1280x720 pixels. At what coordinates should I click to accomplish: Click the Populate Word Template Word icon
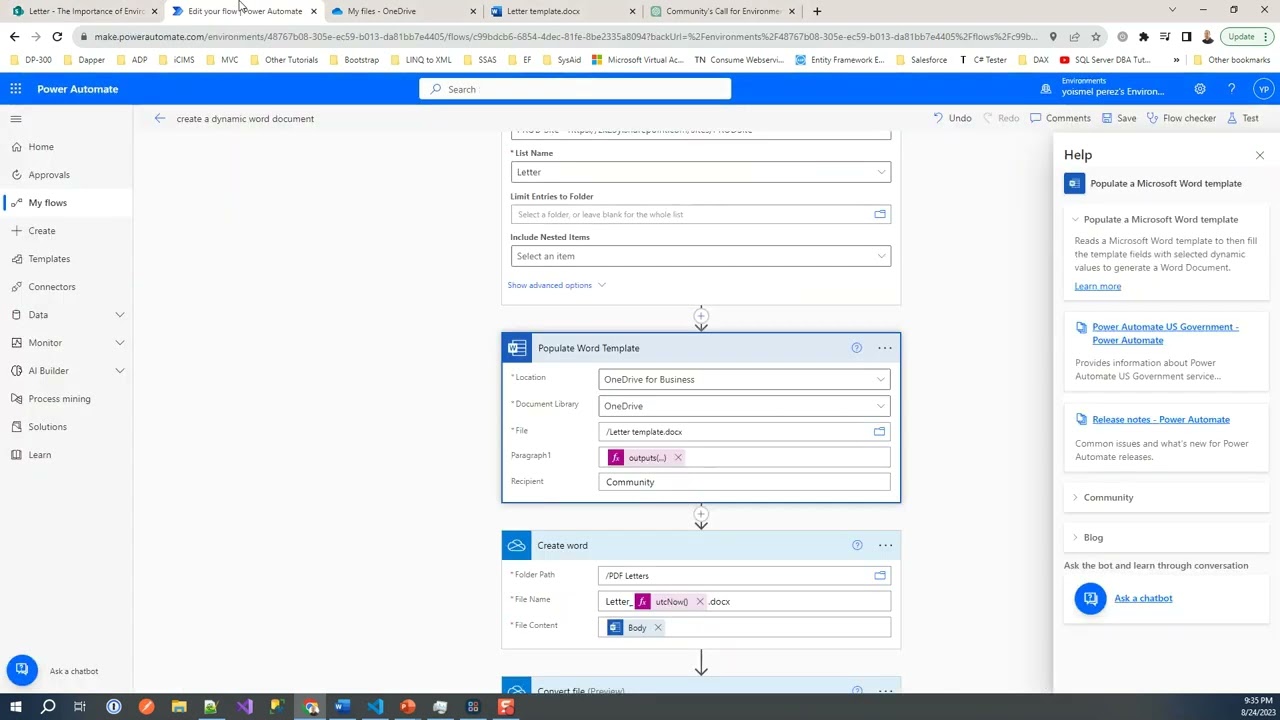click(x=517, y=348)
